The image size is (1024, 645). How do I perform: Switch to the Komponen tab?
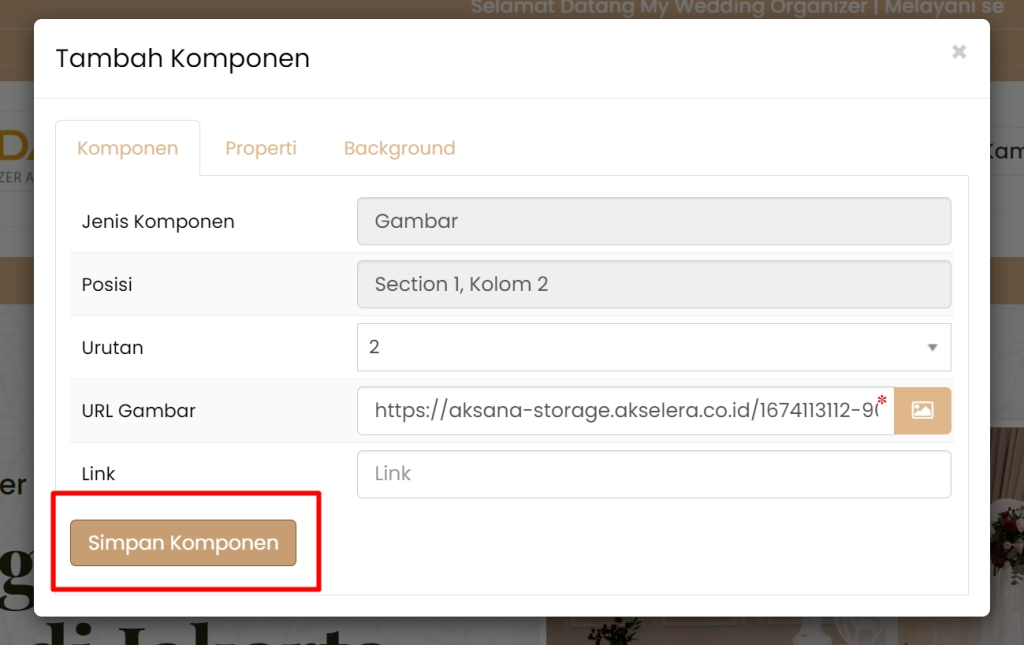pos(127,149)
